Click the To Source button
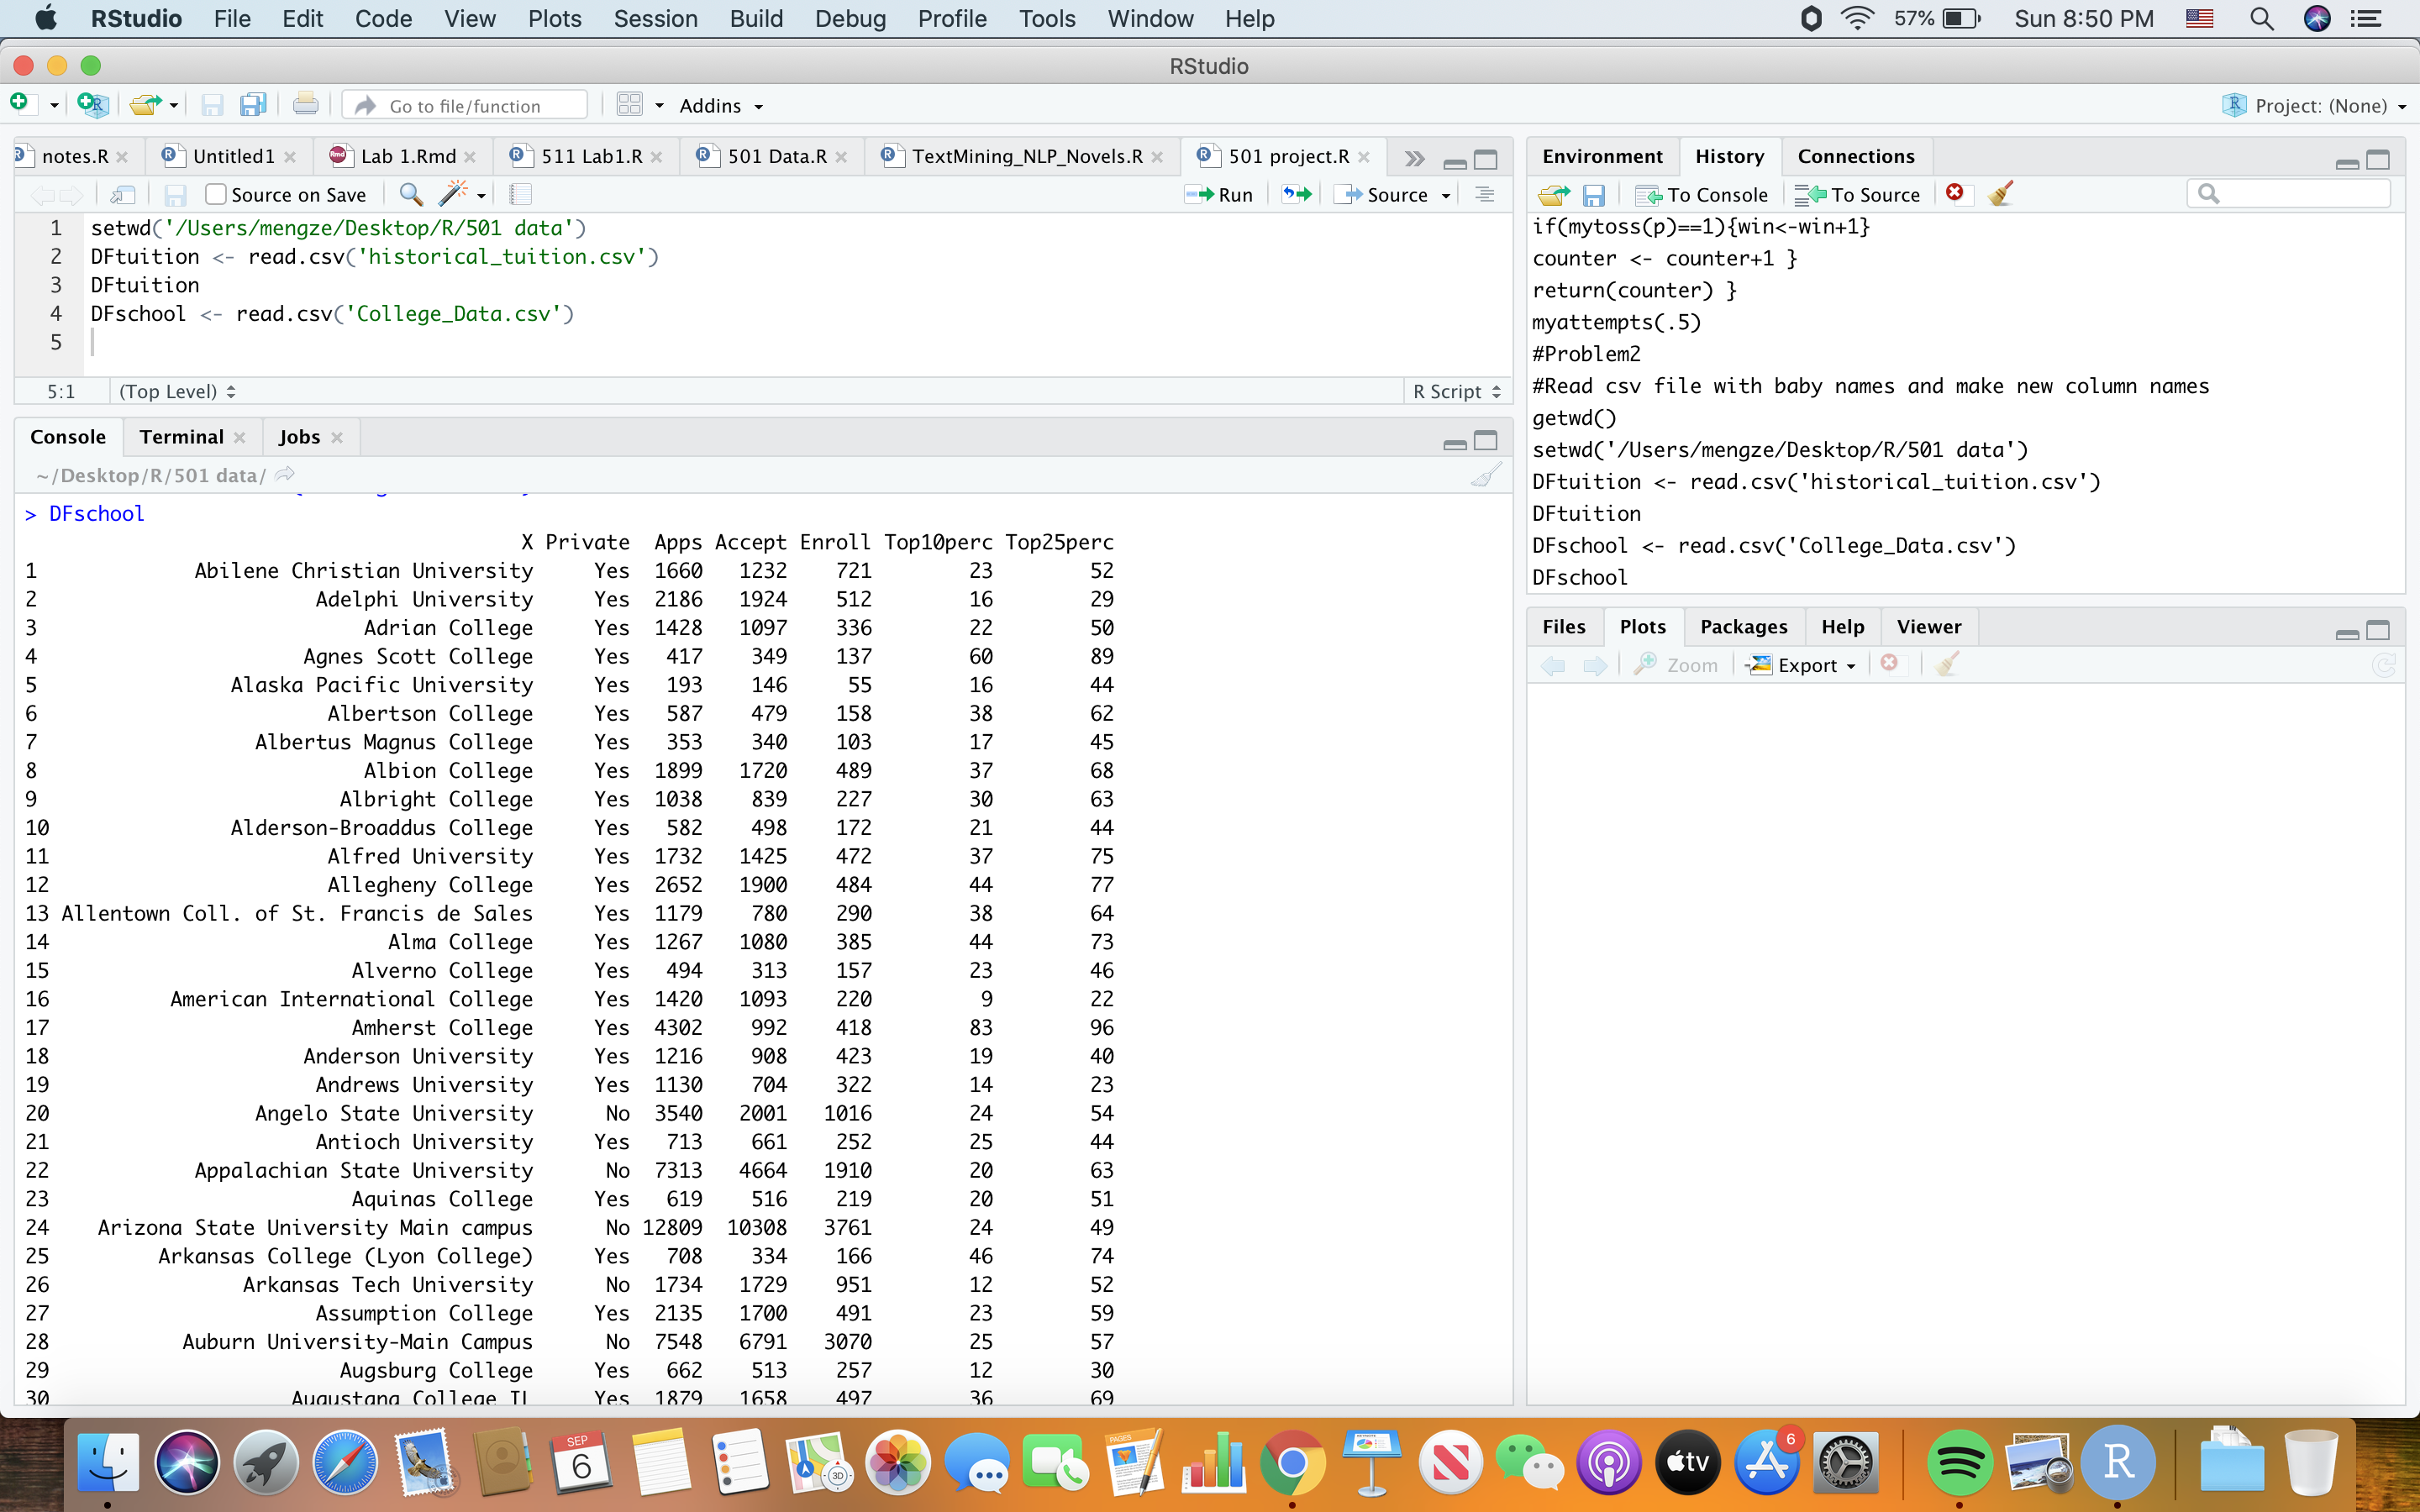2420x1512 pixels. point(1858,194)
